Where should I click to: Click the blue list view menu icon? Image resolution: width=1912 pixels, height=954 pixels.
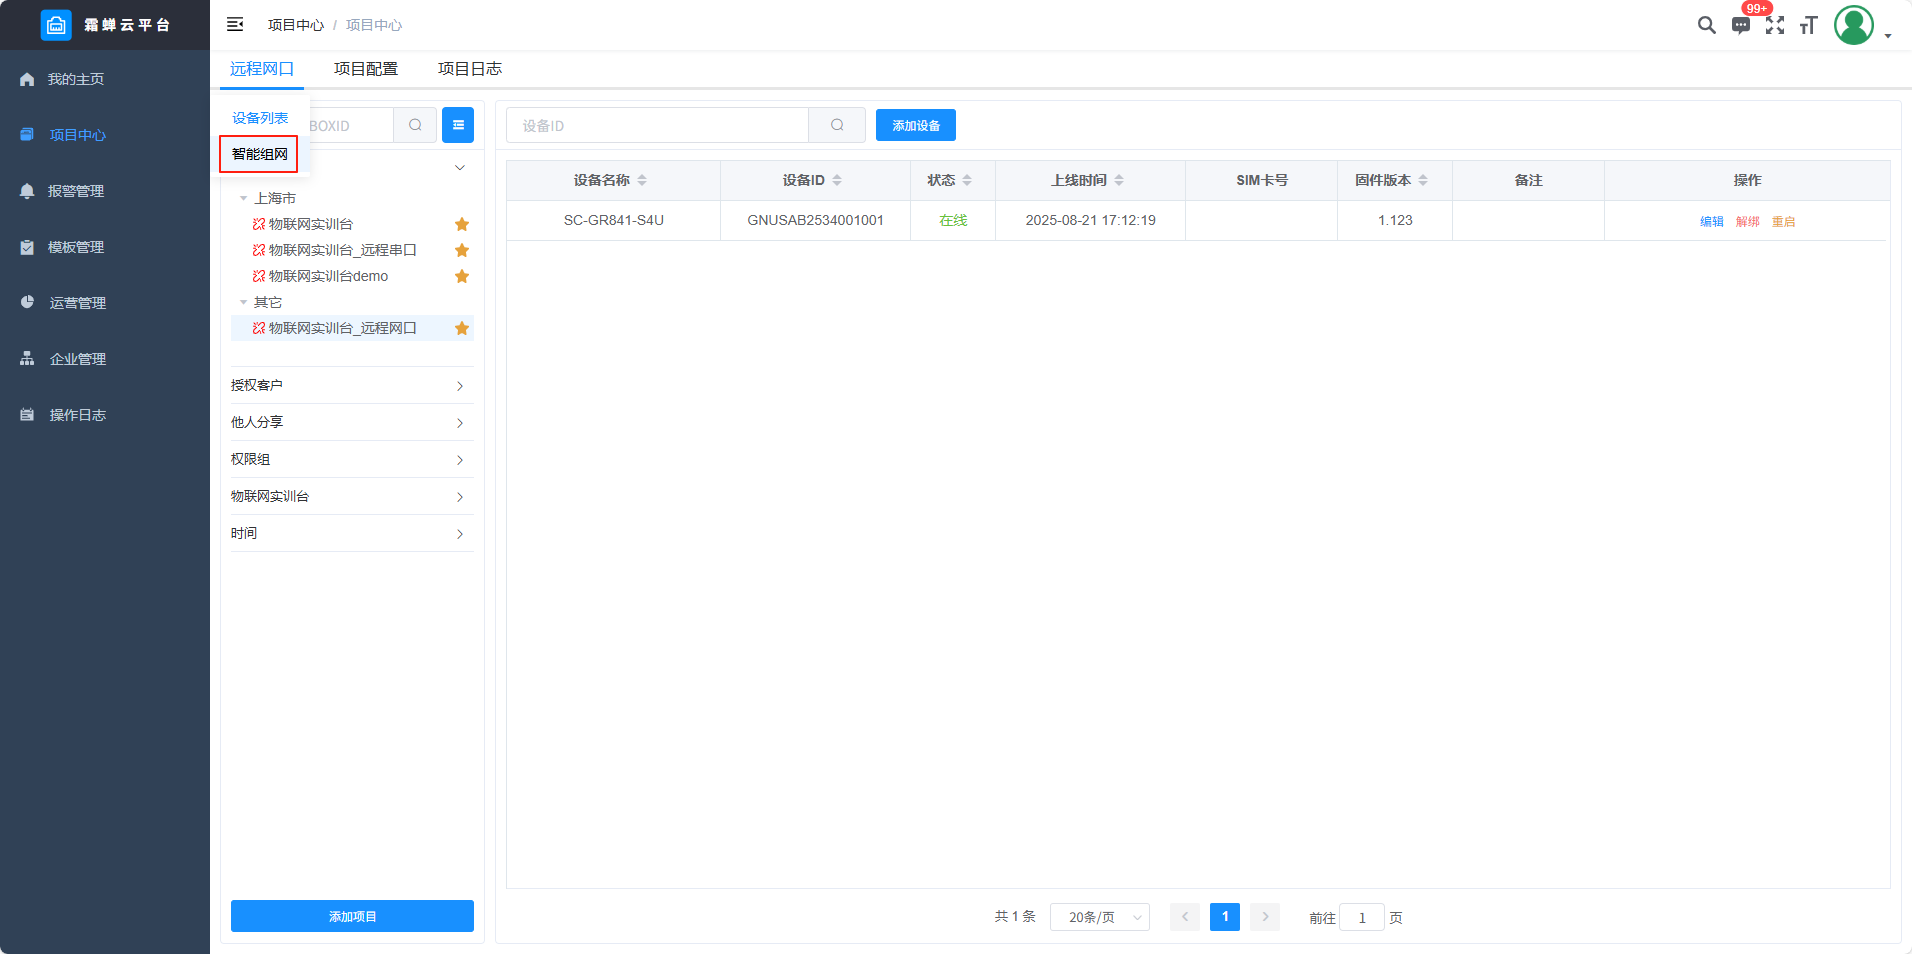(458, 125)
